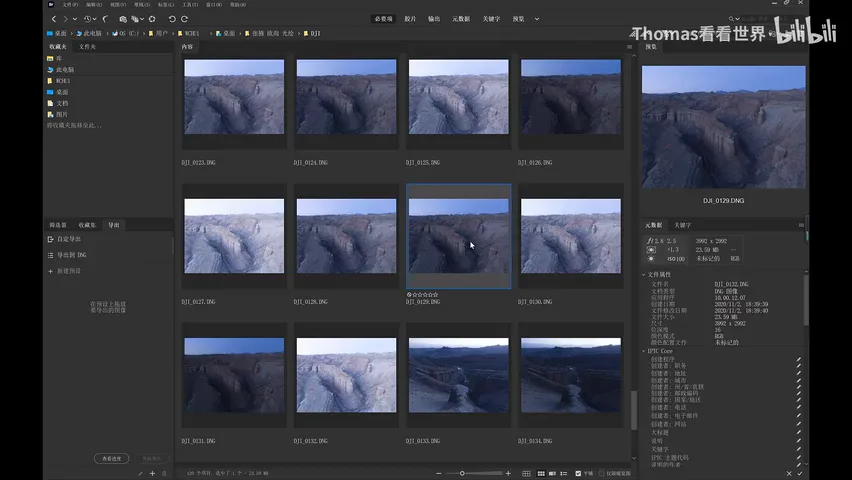
Task: Click the minus button to shrink thumbnails
Action: point(438,473)
